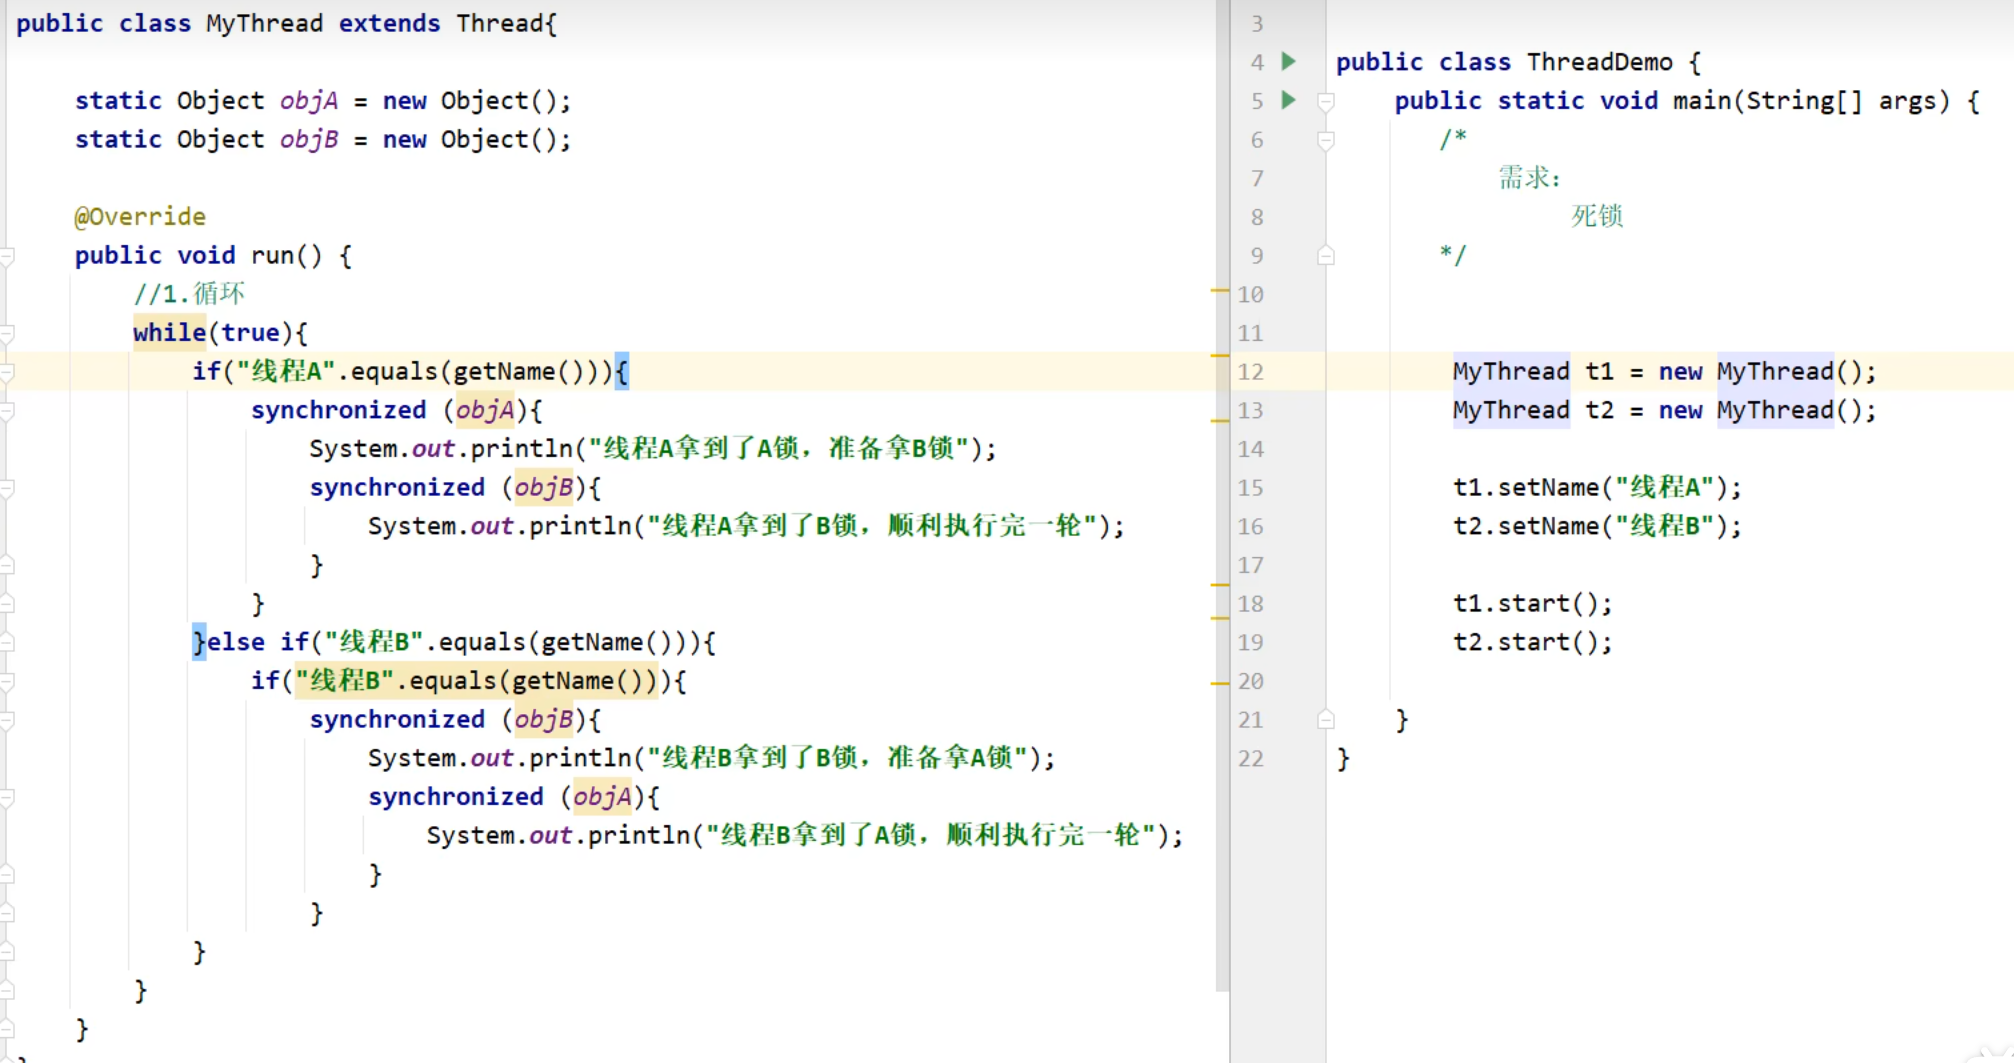Click the lowest yellow warning stripe on the scrollbar
The width and height of the screenshot is (2014, 1063).
pyautogui.click(x=1219, y=683)
